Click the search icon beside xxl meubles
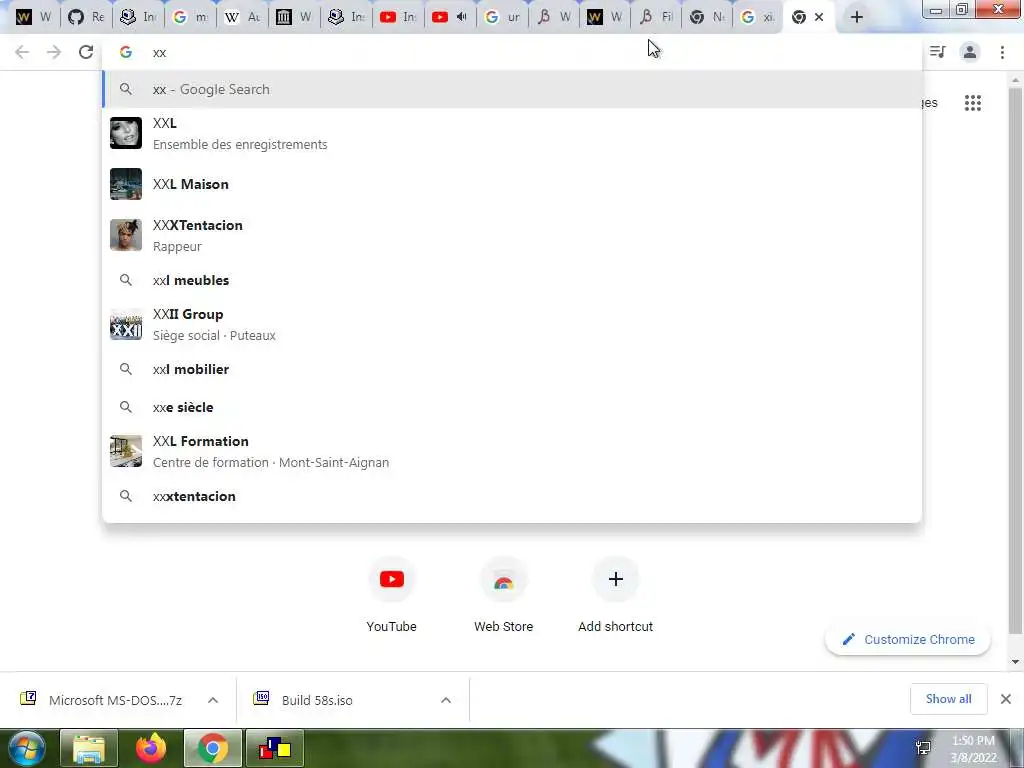The width and height of the screenshot is (1024, 768). point(125,280)
